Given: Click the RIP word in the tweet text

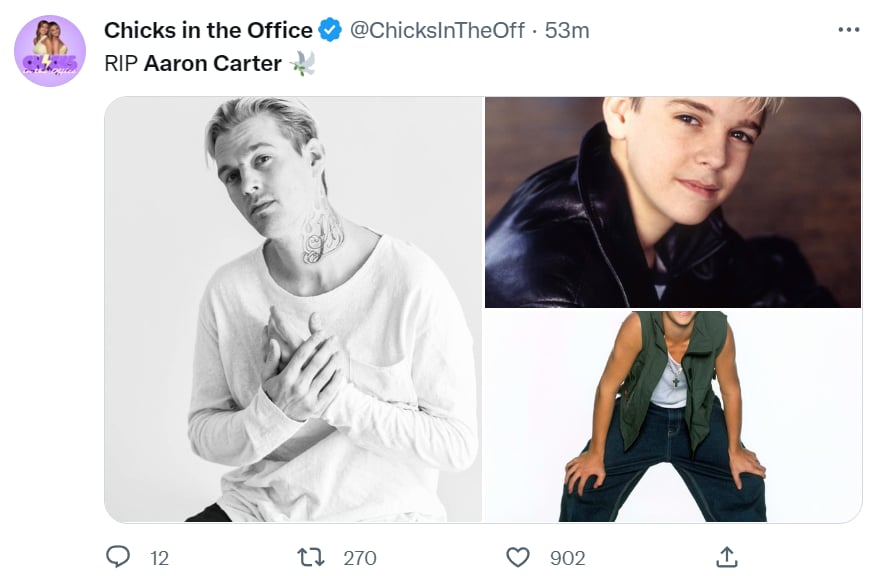Looking at the screenshot, I should coord(121,63).
